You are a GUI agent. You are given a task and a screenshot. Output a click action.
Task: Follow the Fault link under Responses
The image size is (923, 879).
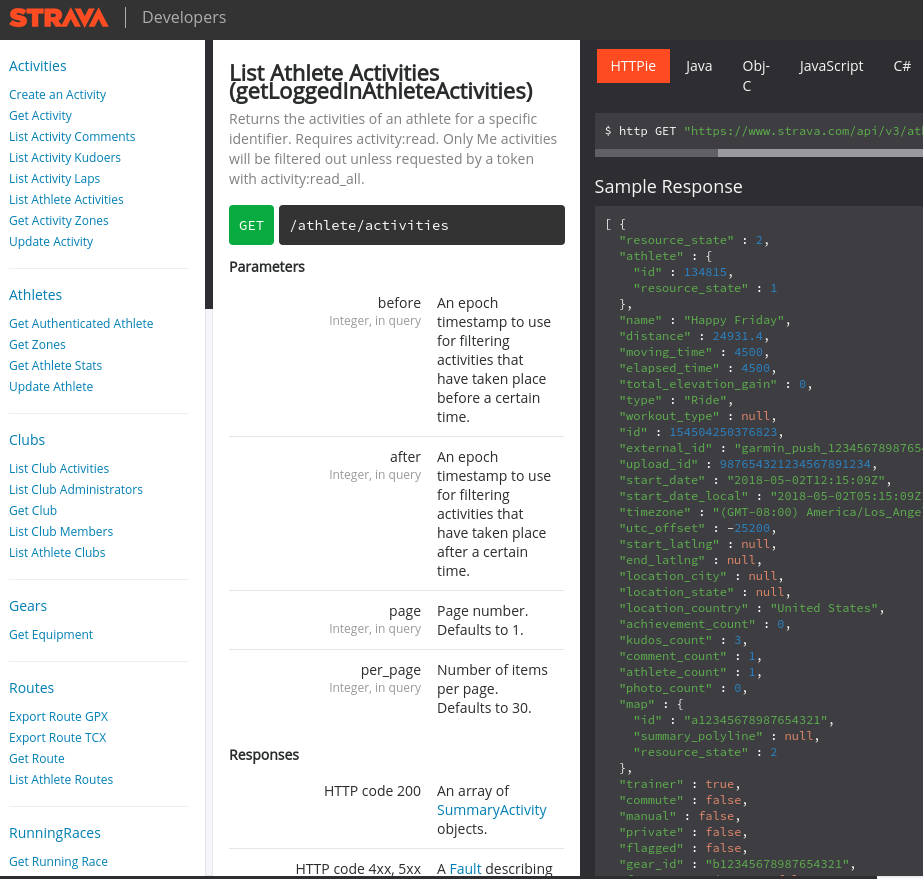pyautogui.click(x=465, y=869)
